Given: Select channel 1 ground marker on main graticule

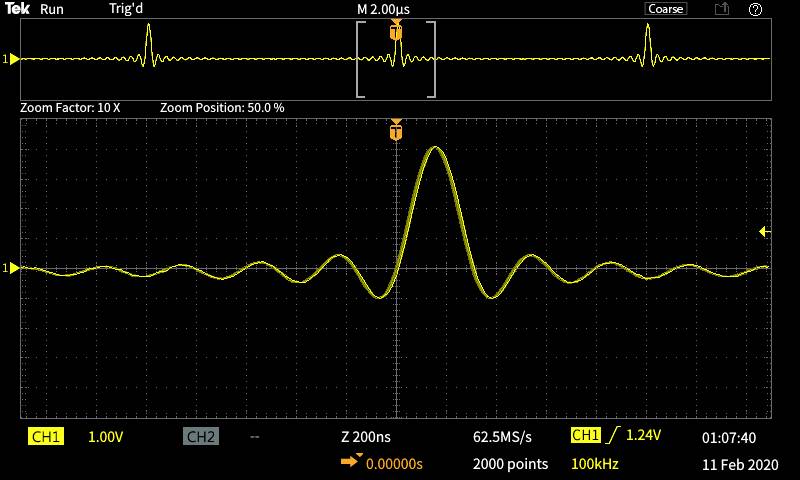Looking at the screenshot, I should tap(13, 268).
